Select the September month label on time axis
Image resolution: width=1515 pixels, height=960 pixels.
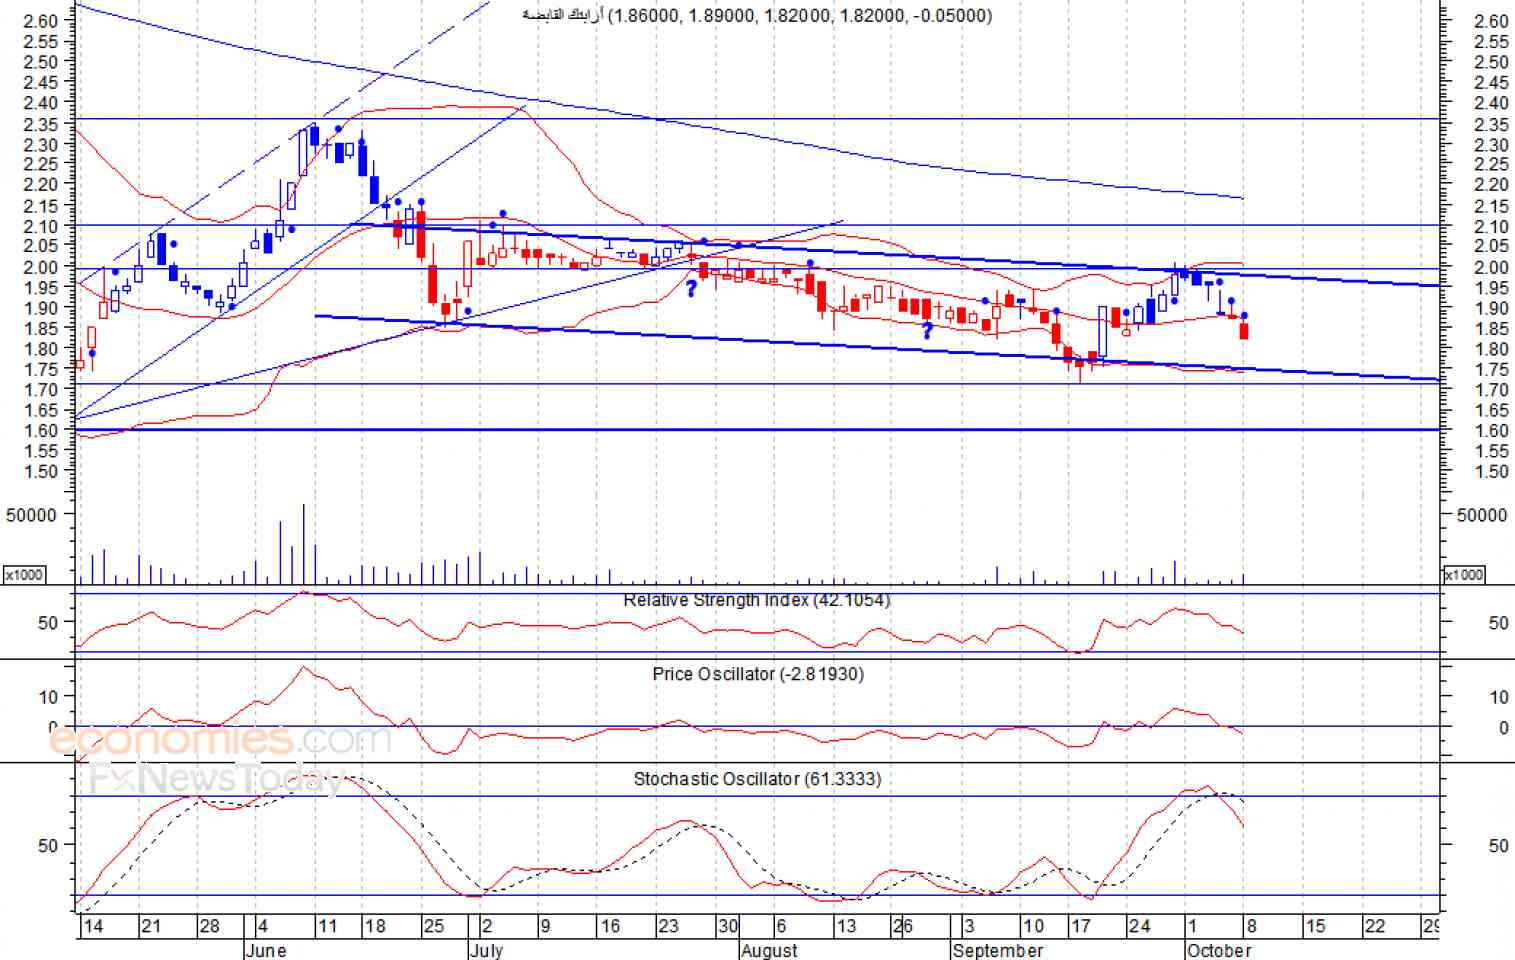pos(998,950)
